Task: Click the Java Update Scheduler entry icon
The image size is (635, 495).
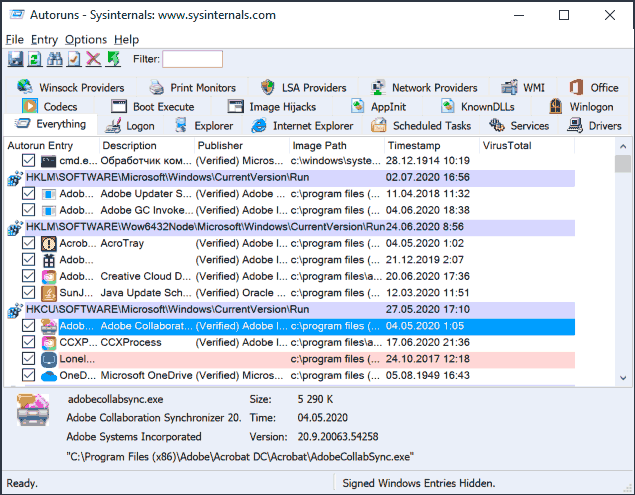Action: 49,293
